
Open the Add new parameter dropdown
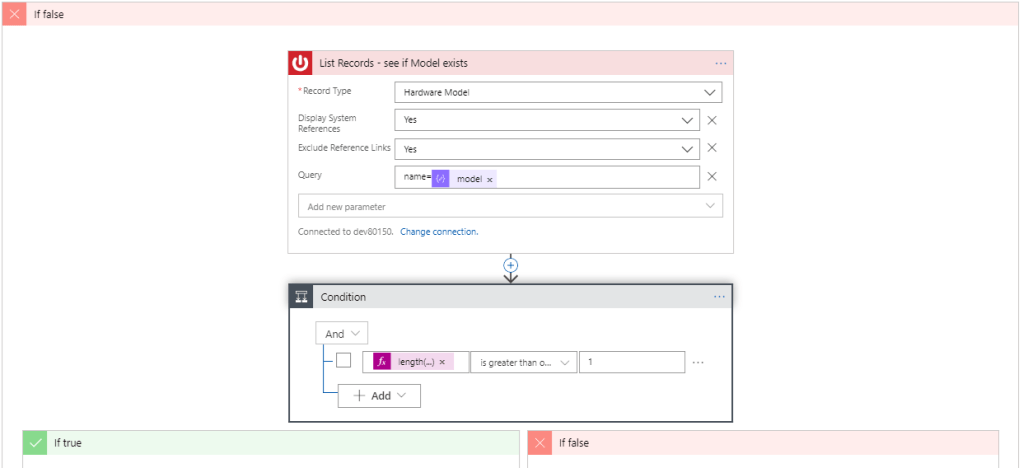pos(510,206)
